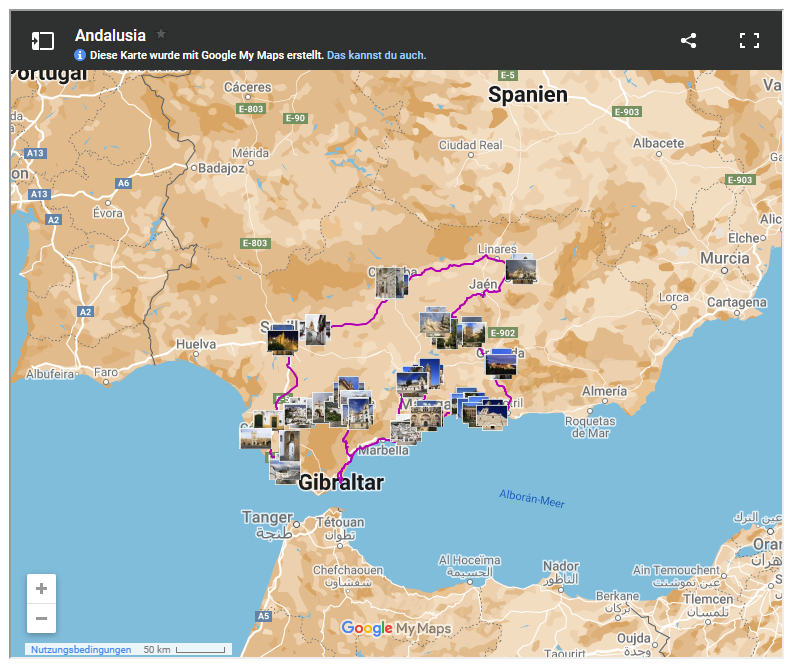Expand map to fullscreen view

click(x=749, y=41)
